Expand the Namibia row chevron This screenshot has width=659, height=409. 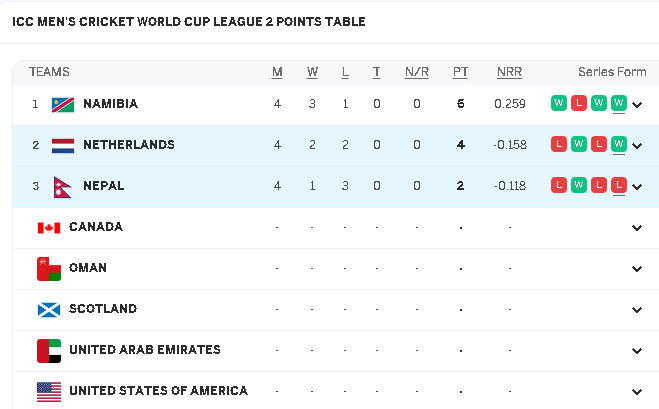coord(637,104)
